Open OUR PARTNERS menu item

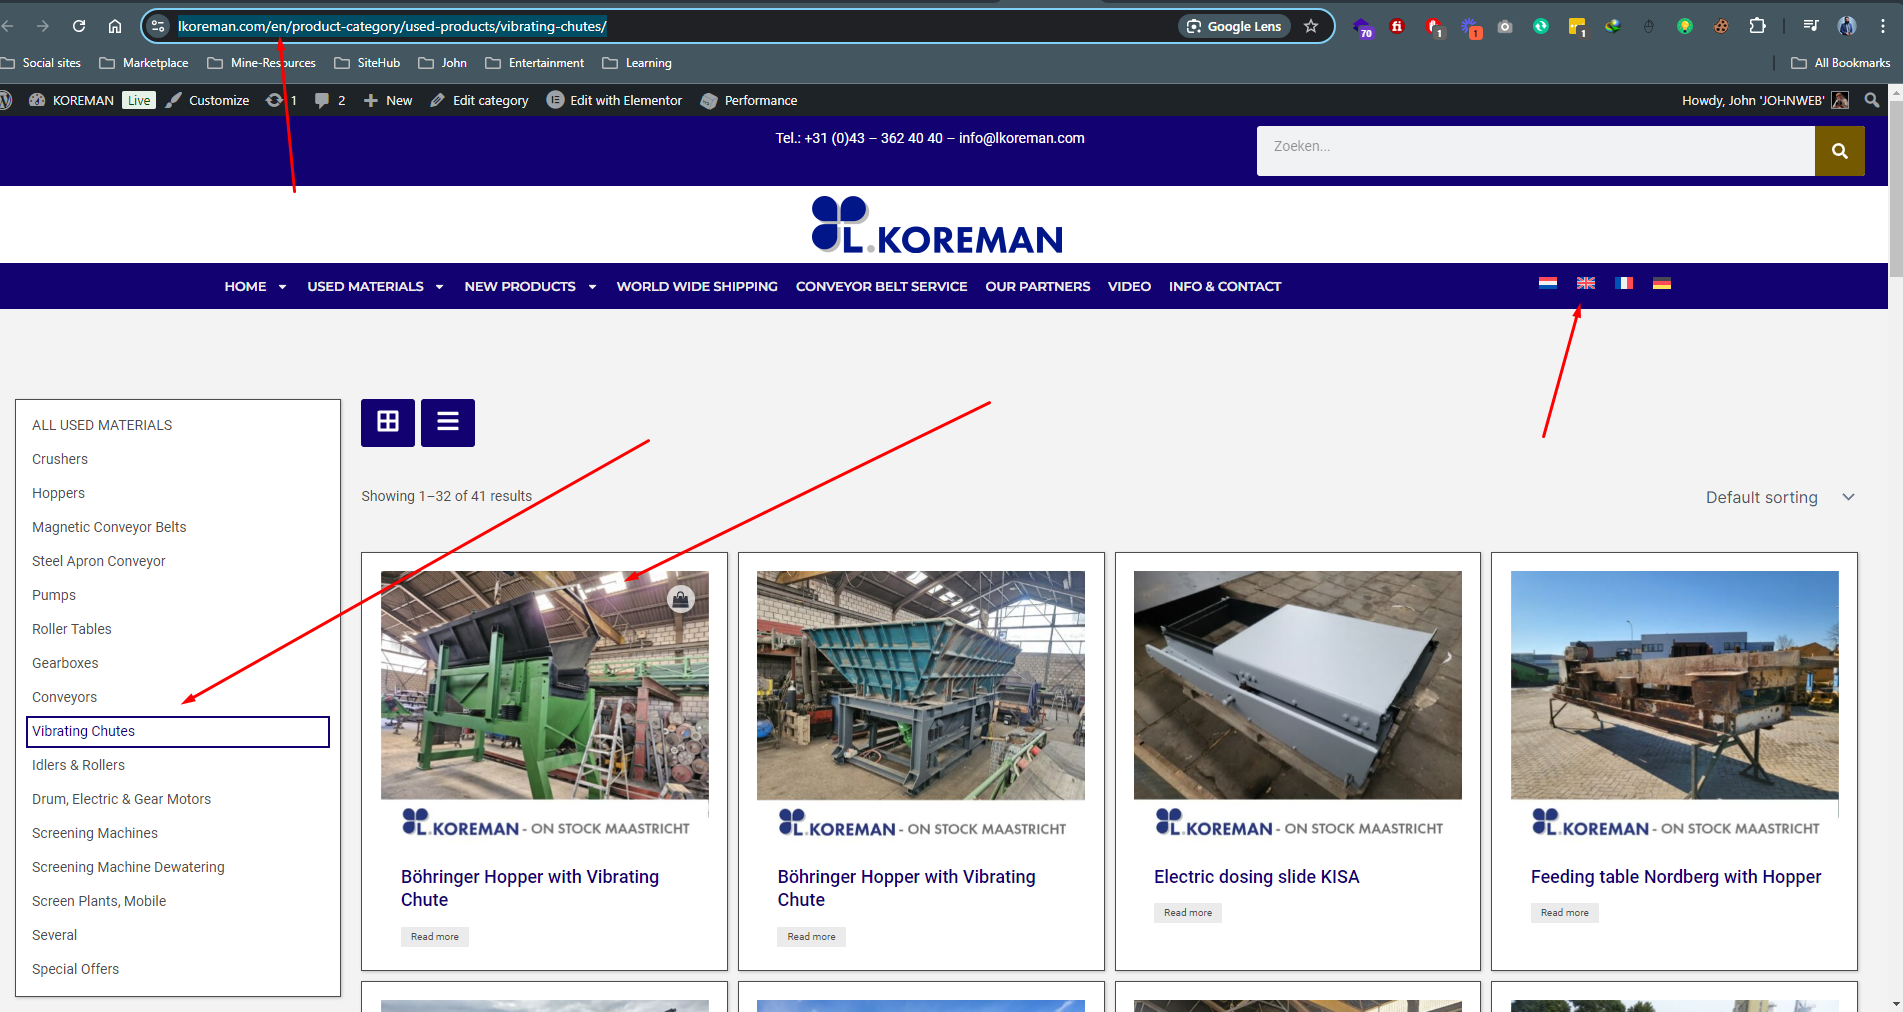click(x=1037, y=286)
